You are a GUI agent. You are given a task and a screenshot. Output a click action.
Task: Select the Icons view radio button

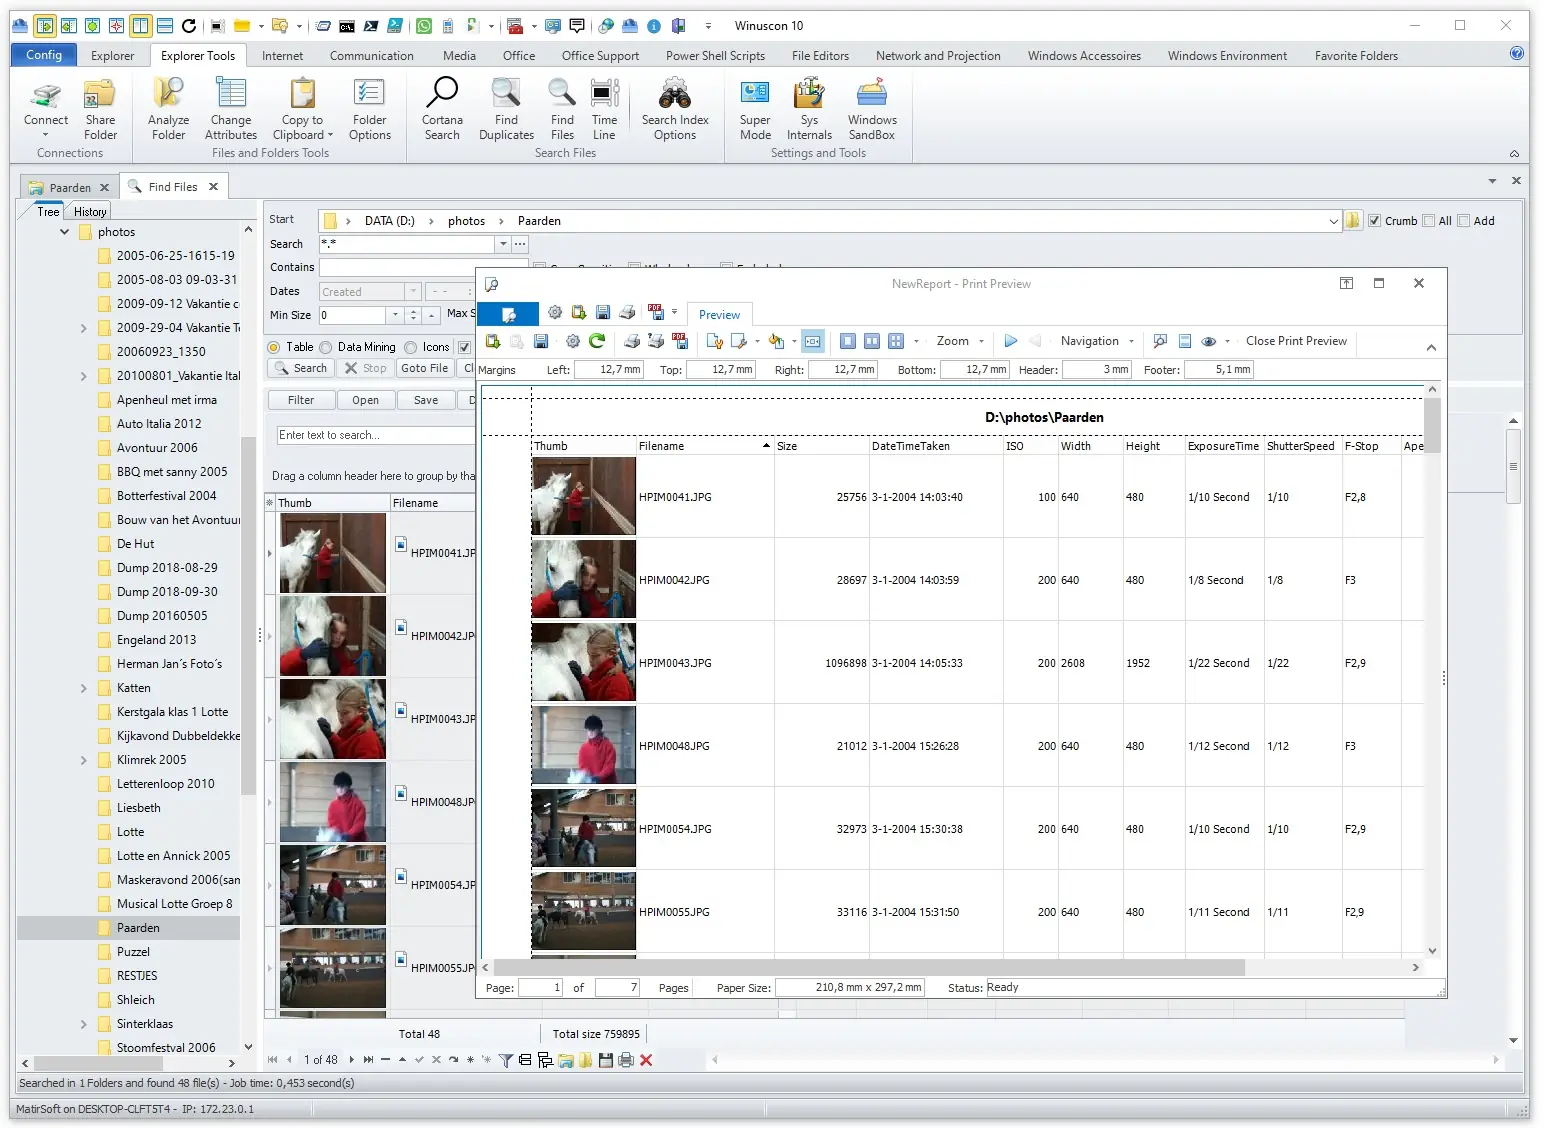411,347
